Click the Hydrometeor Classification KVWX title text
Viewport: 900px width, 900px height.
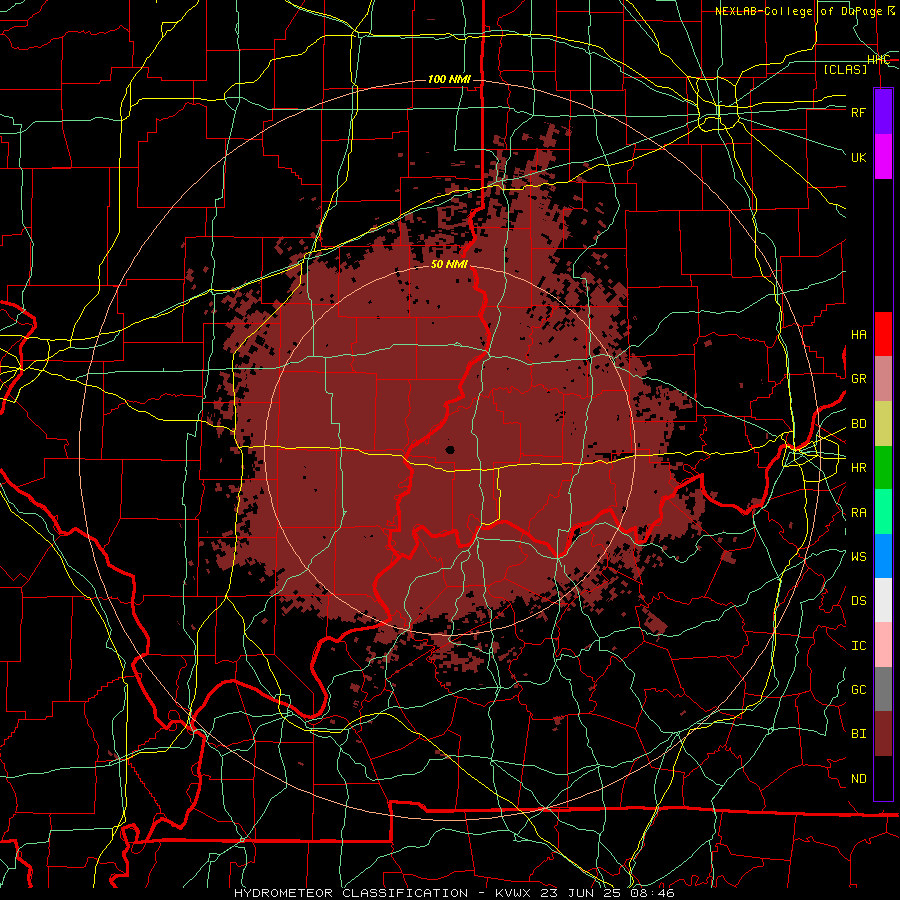pos(455,893)
